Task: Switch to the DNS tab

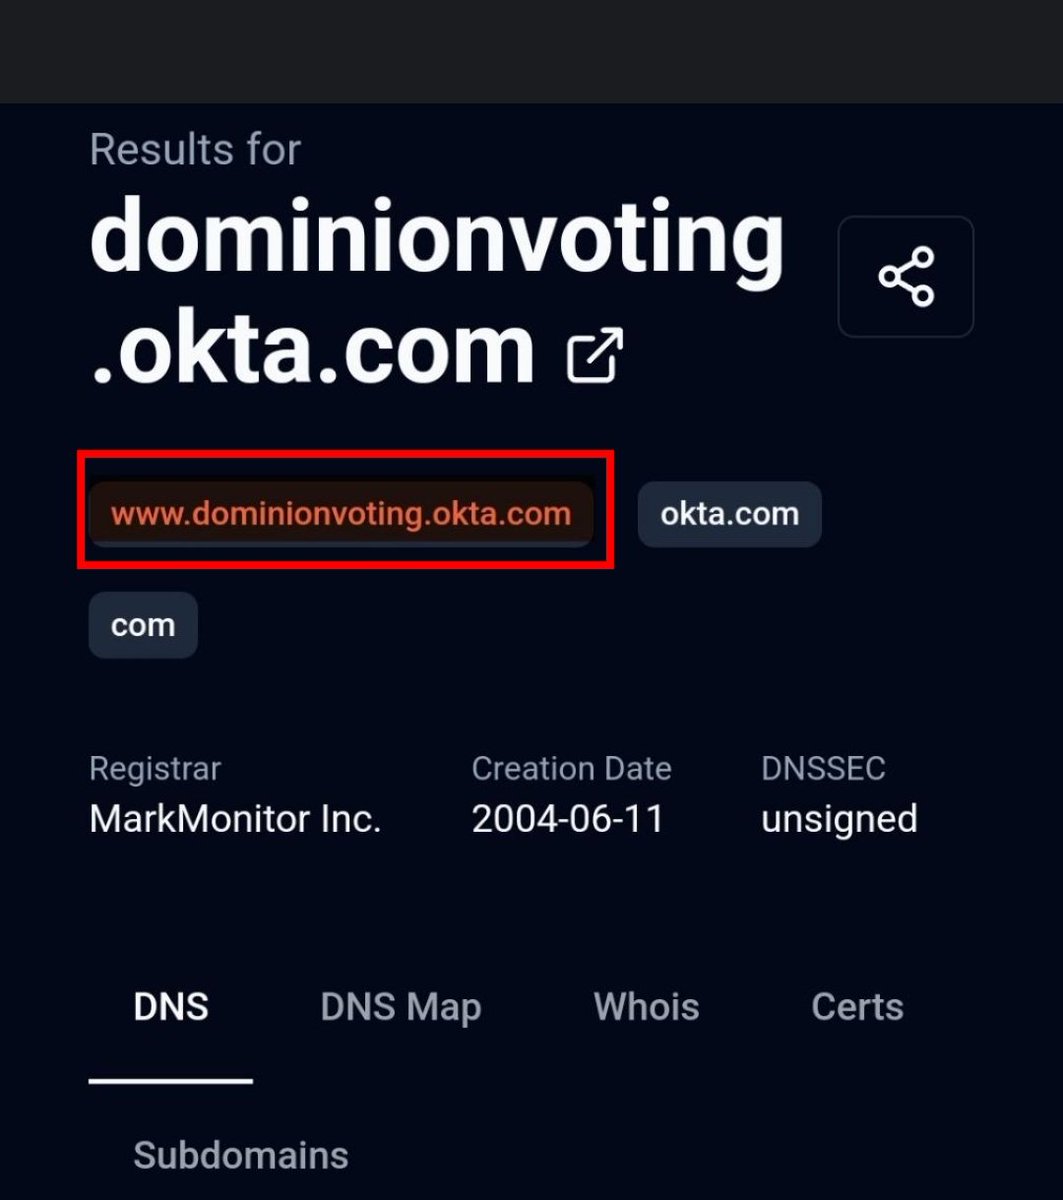Action: pyautogui.click(x=171, y=1007)
